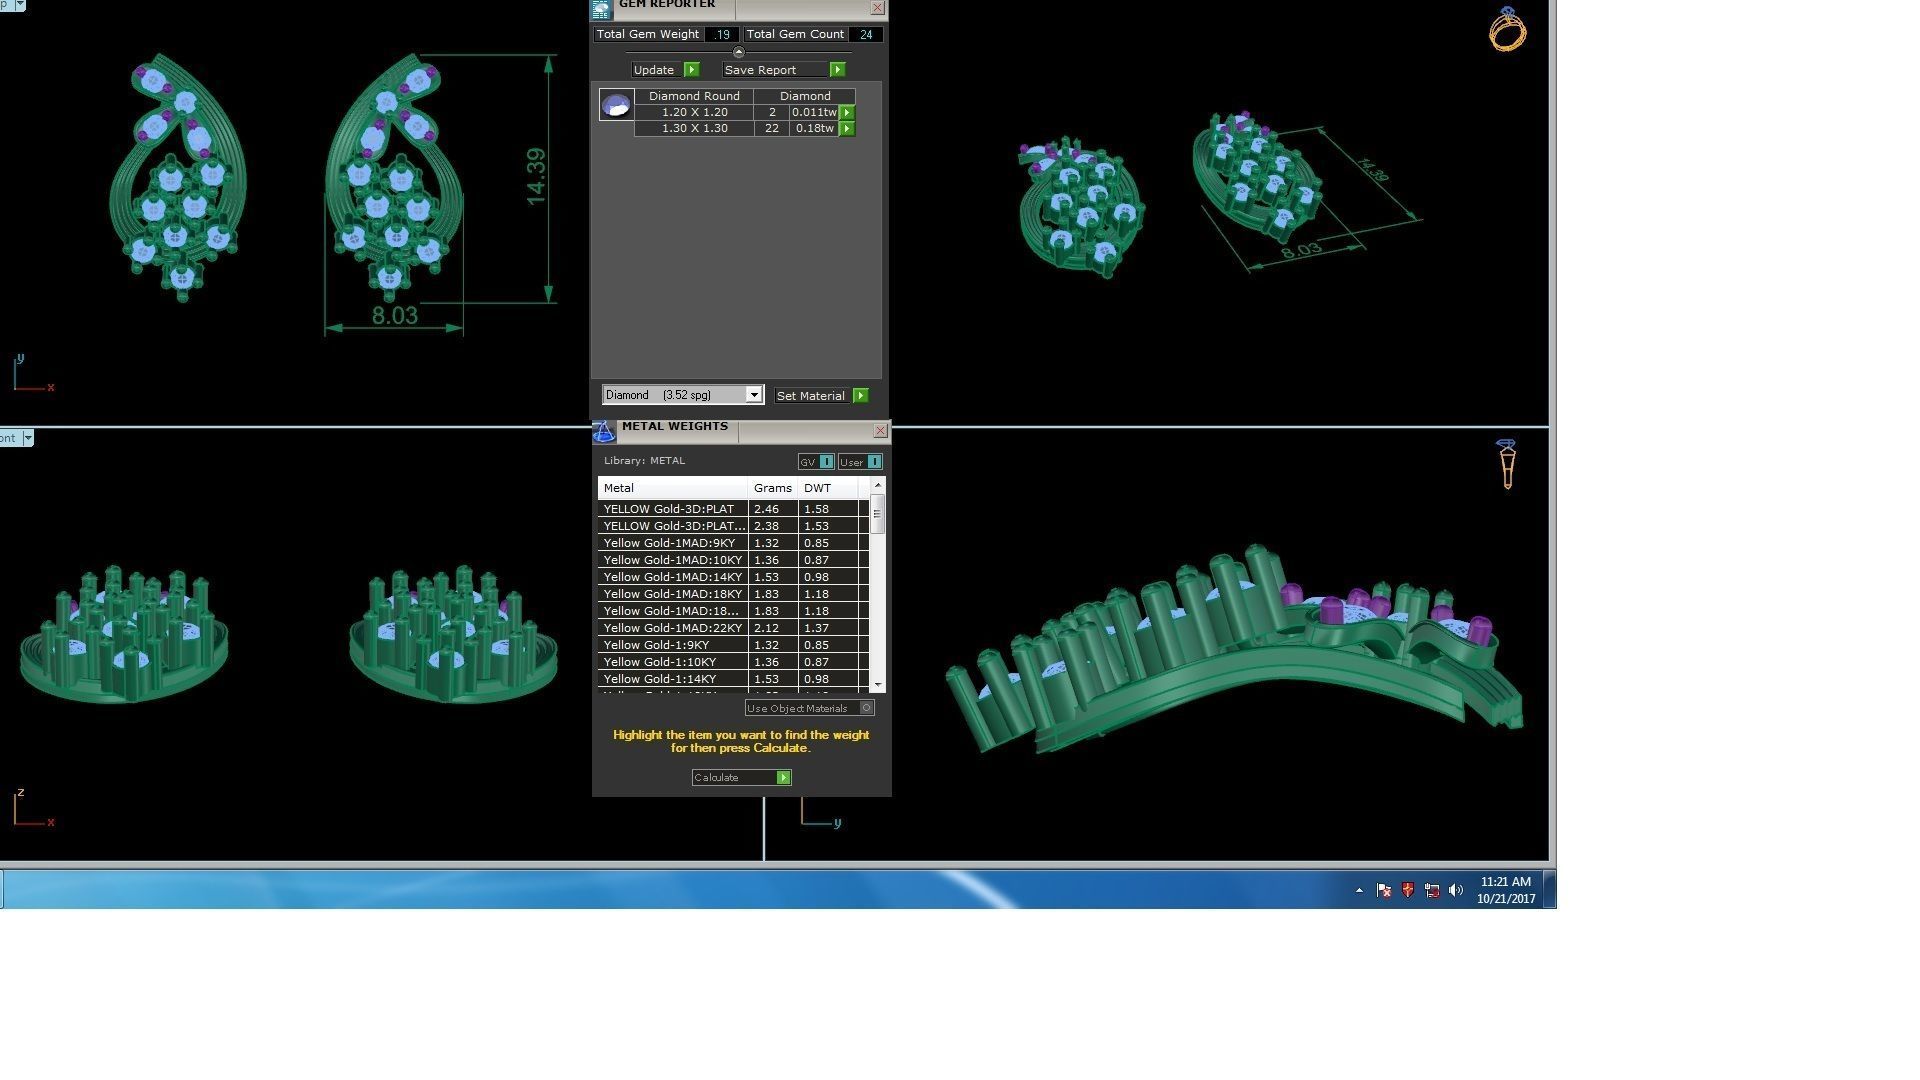Screen dimensions: 1920x1080
Task: Click the volume speaker tray icon
Action: (x=1456, y=890)
